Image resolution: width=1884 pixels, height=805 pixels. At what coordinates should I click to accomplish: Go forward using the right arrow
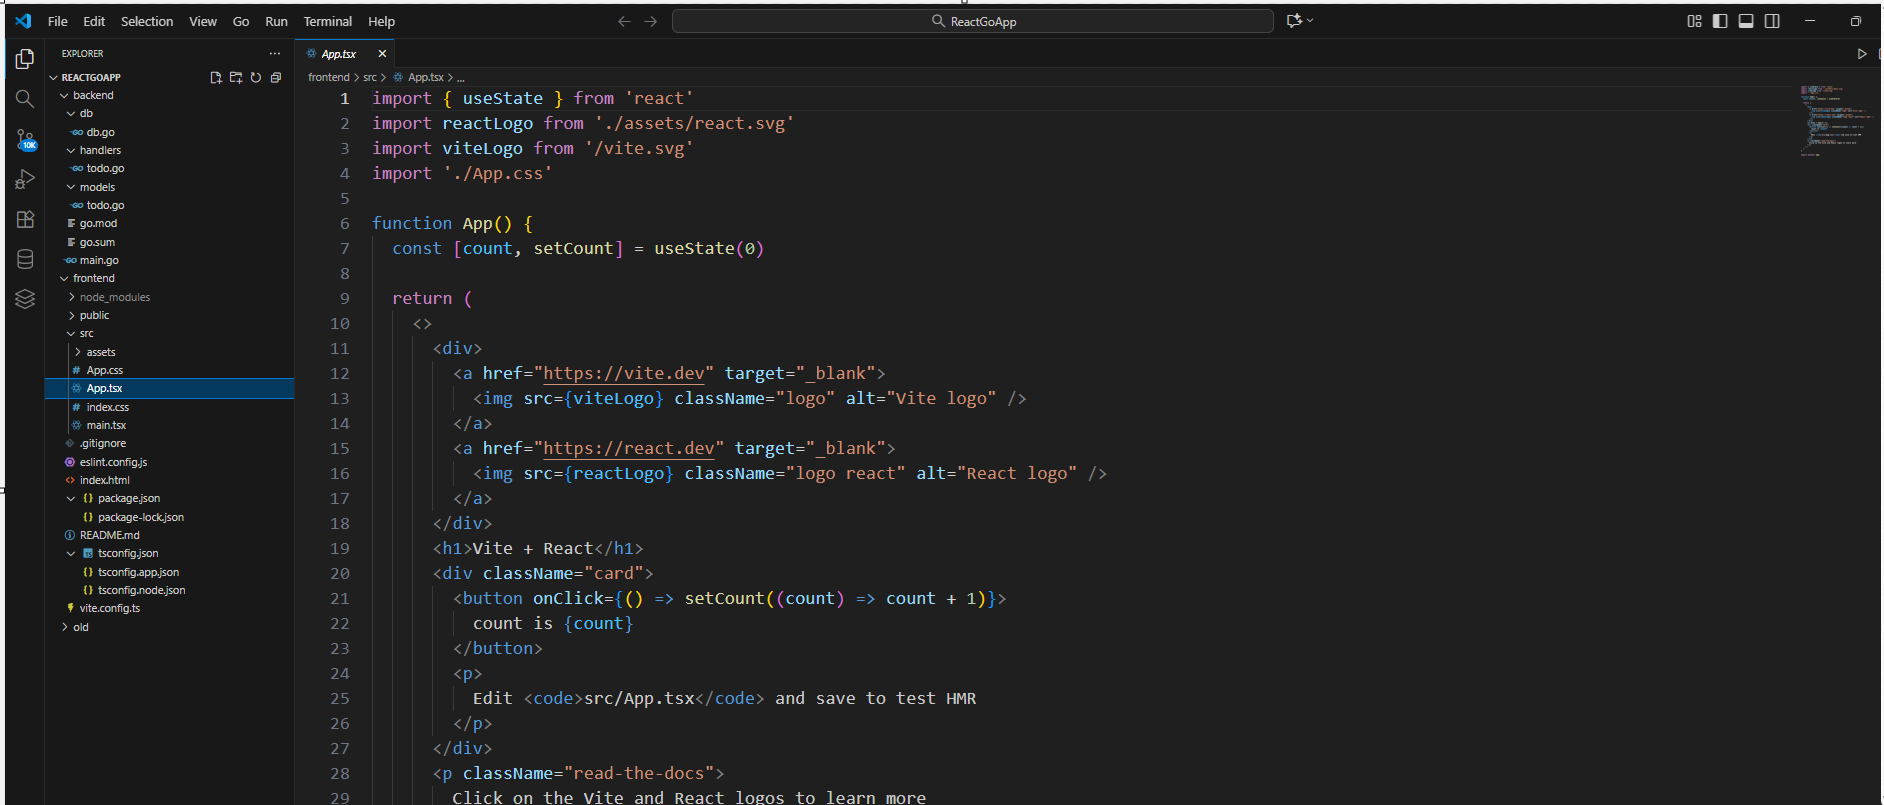[651, 21]
